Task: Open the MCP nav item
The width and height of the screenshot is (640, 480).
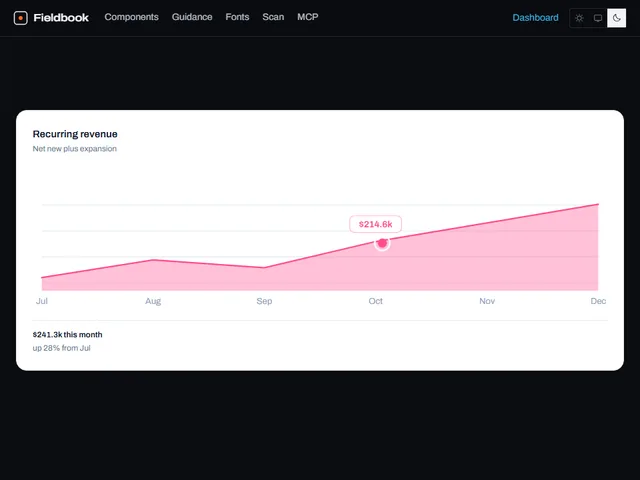Action: tap(308, 17)
